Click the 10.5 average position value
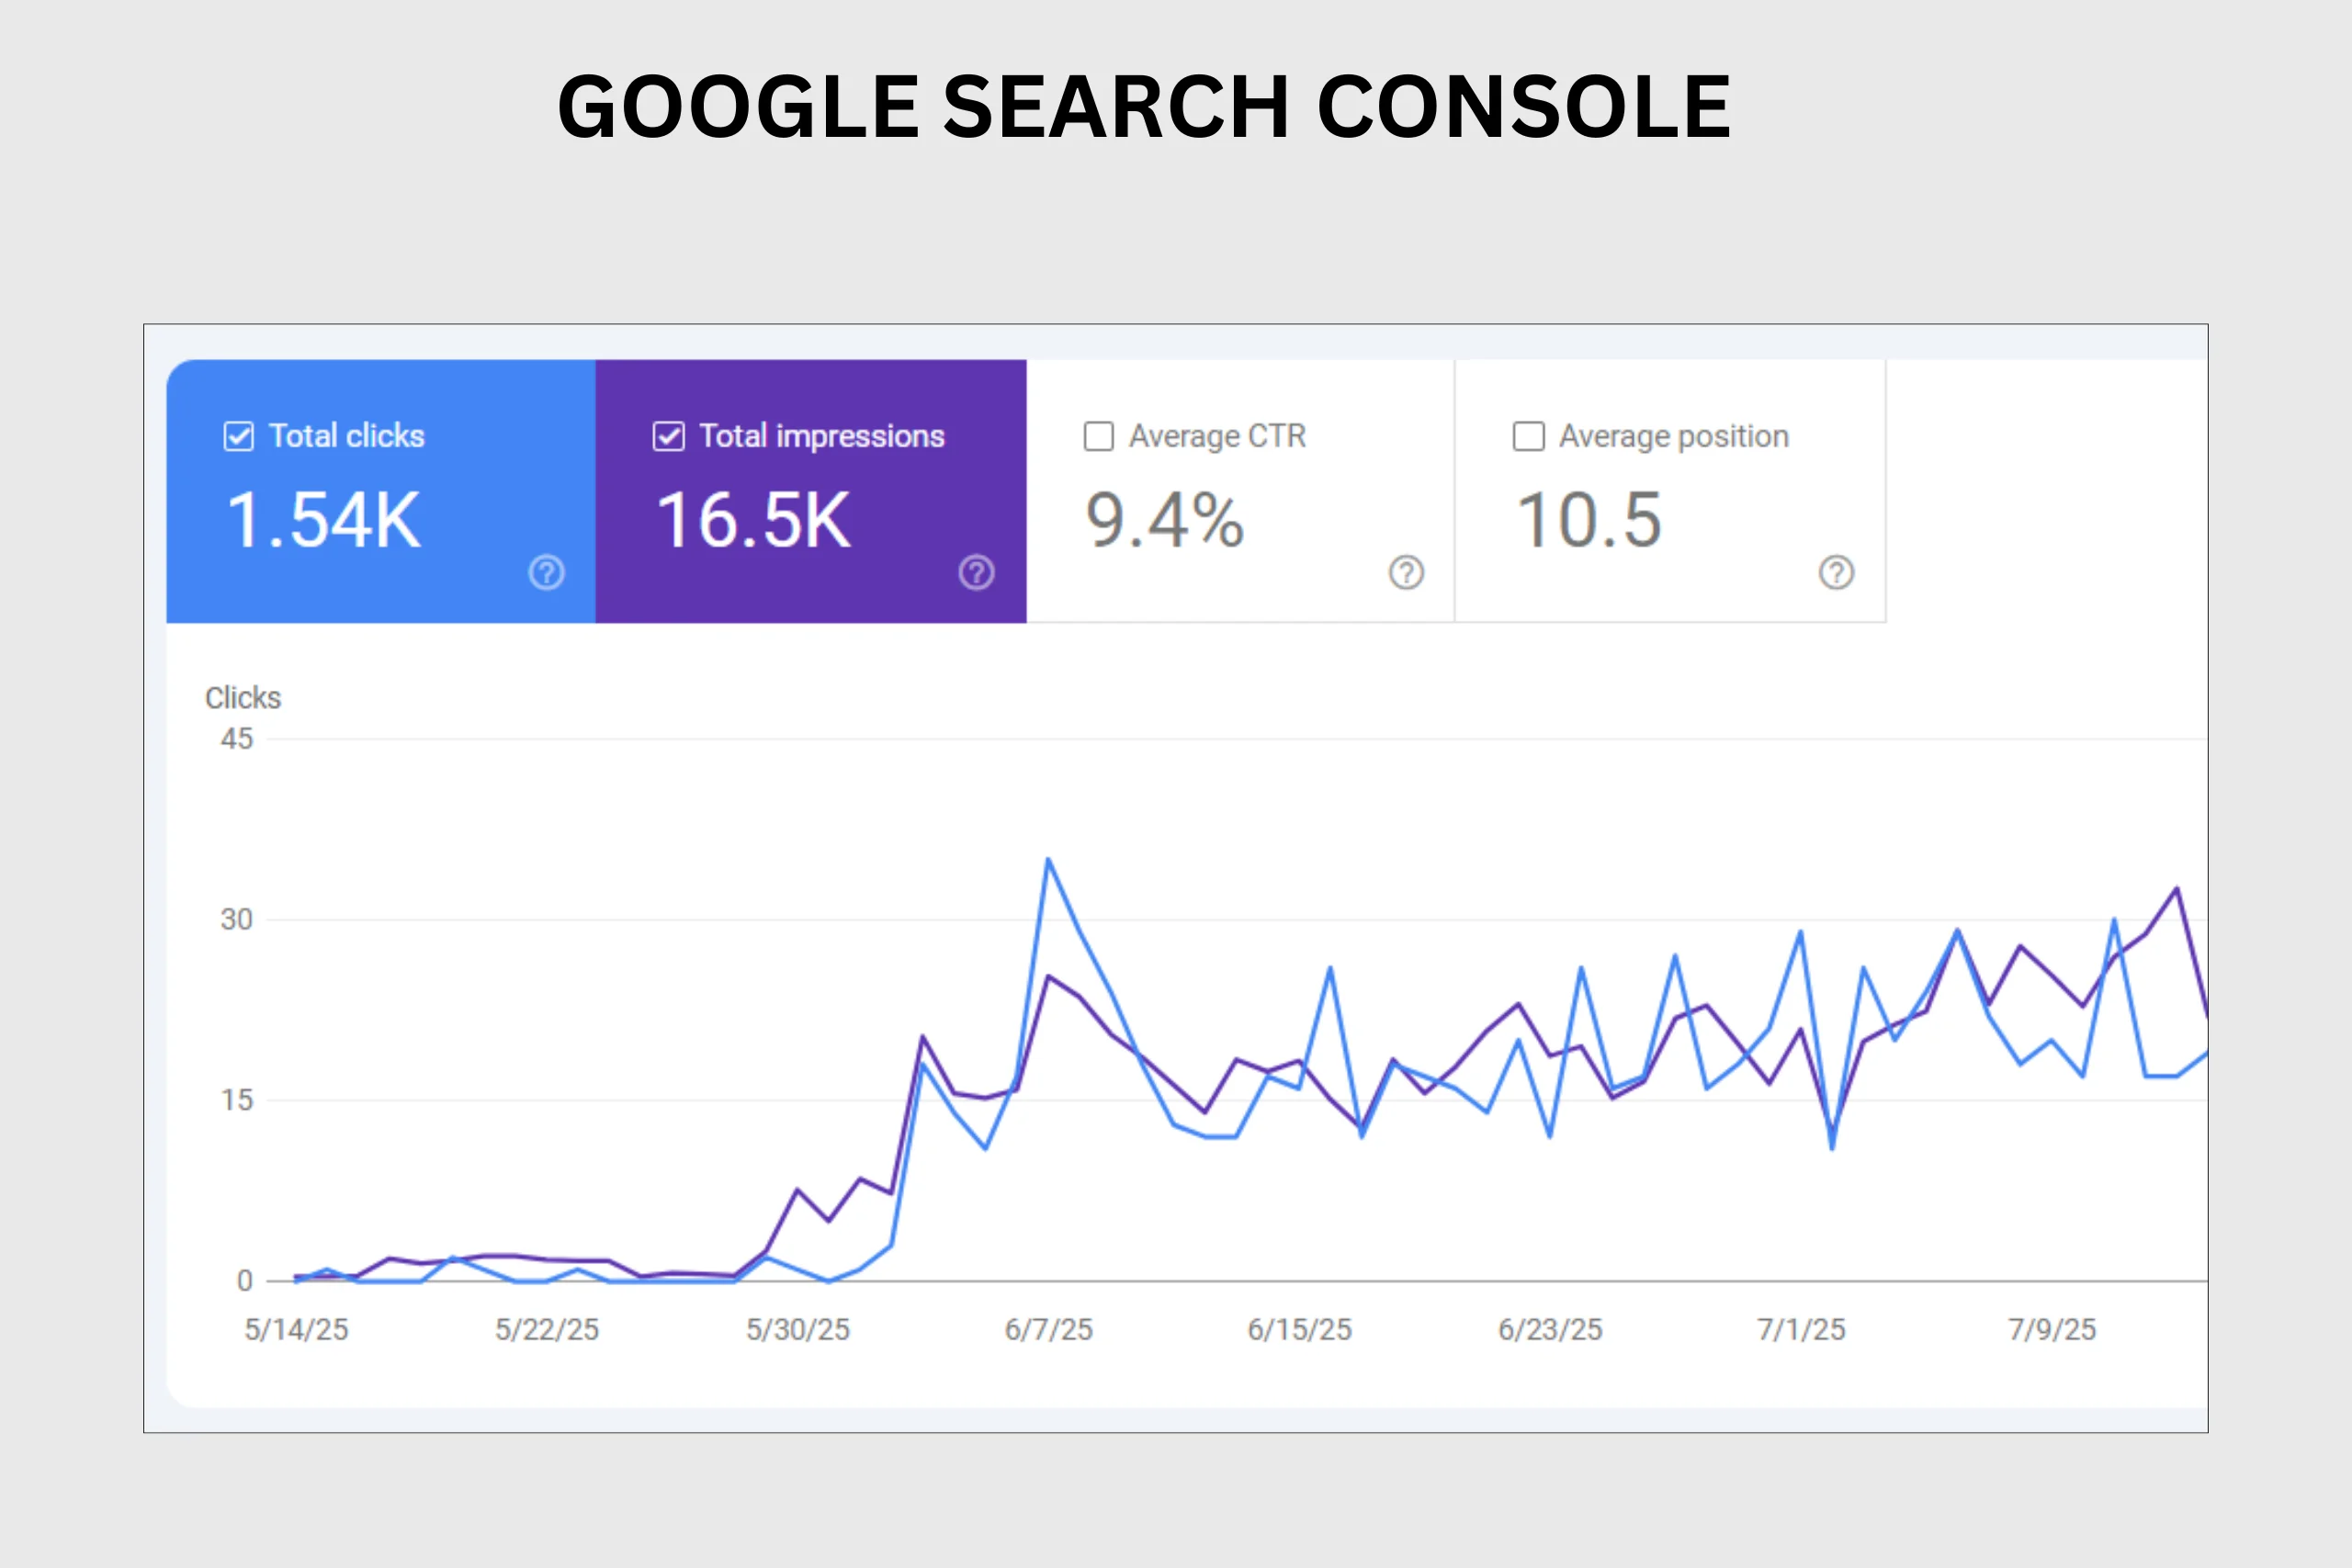The width and height of the screenshot is (2352, 1568). [1589, 521]
